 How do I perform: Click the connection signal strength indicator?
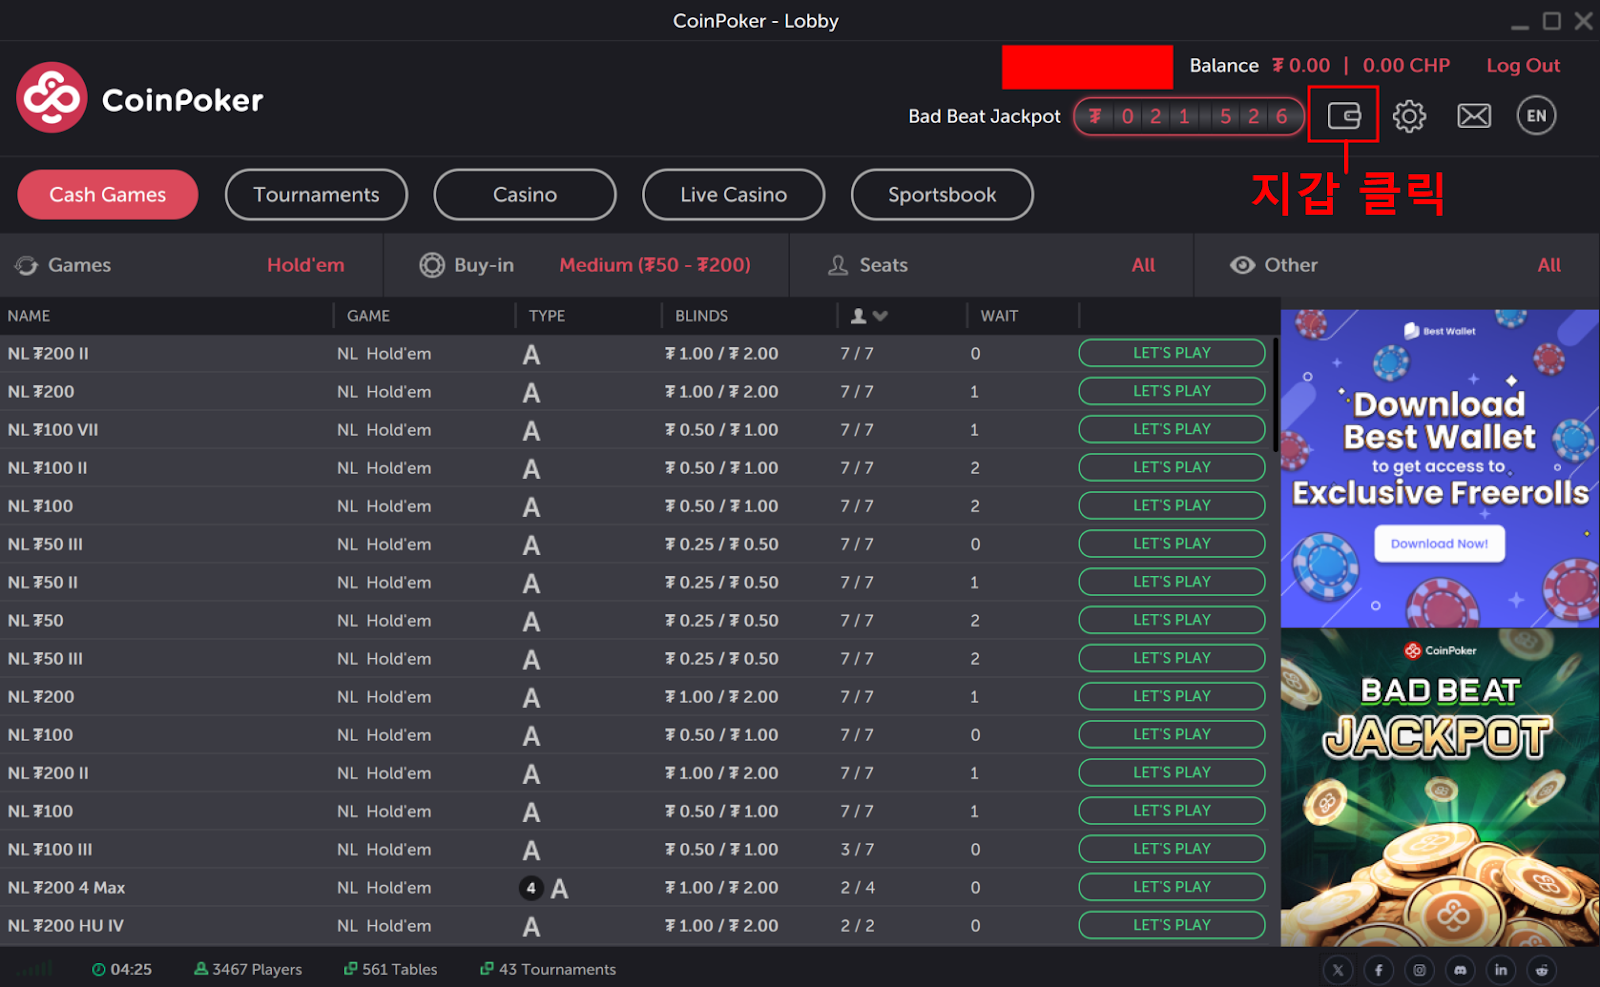click(x=35, y=969)
